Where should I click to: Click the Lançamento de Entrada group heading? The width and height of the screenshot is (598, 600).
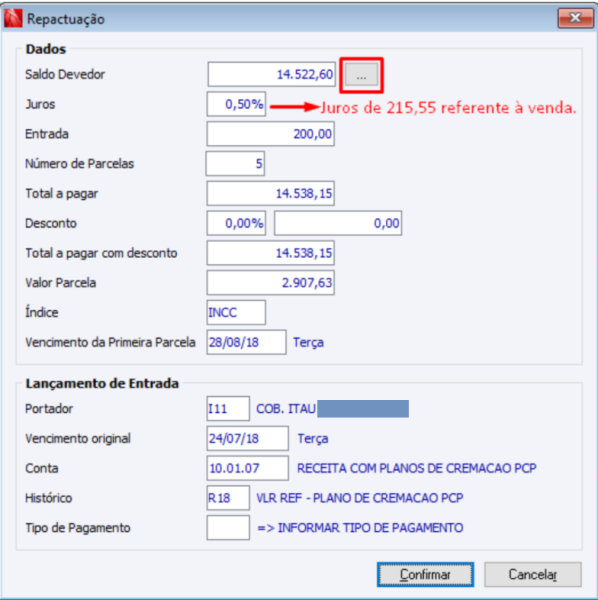pyautogui.click(x=102, y=383)
